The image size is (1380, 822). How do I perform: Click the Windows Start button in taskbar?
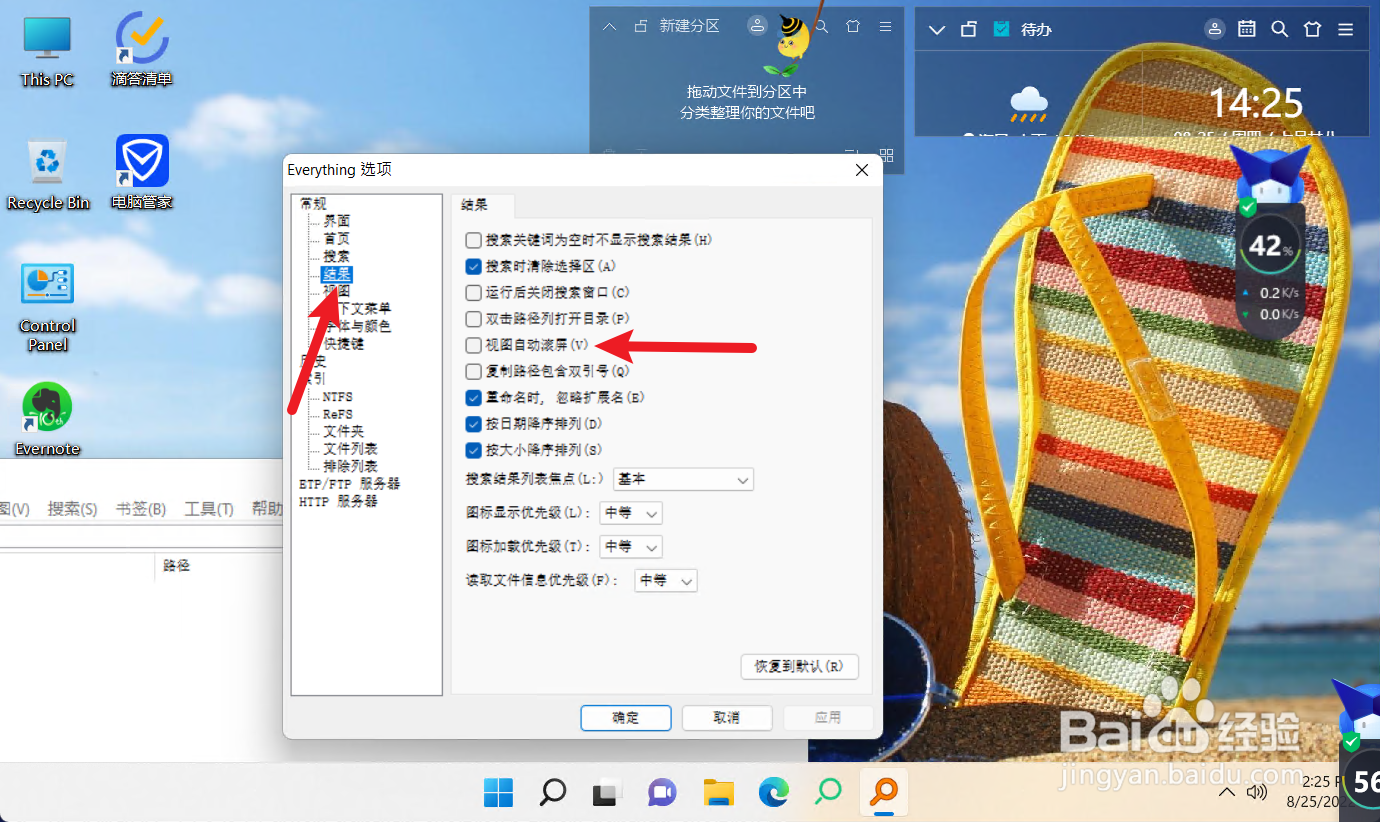coord(498,792)
